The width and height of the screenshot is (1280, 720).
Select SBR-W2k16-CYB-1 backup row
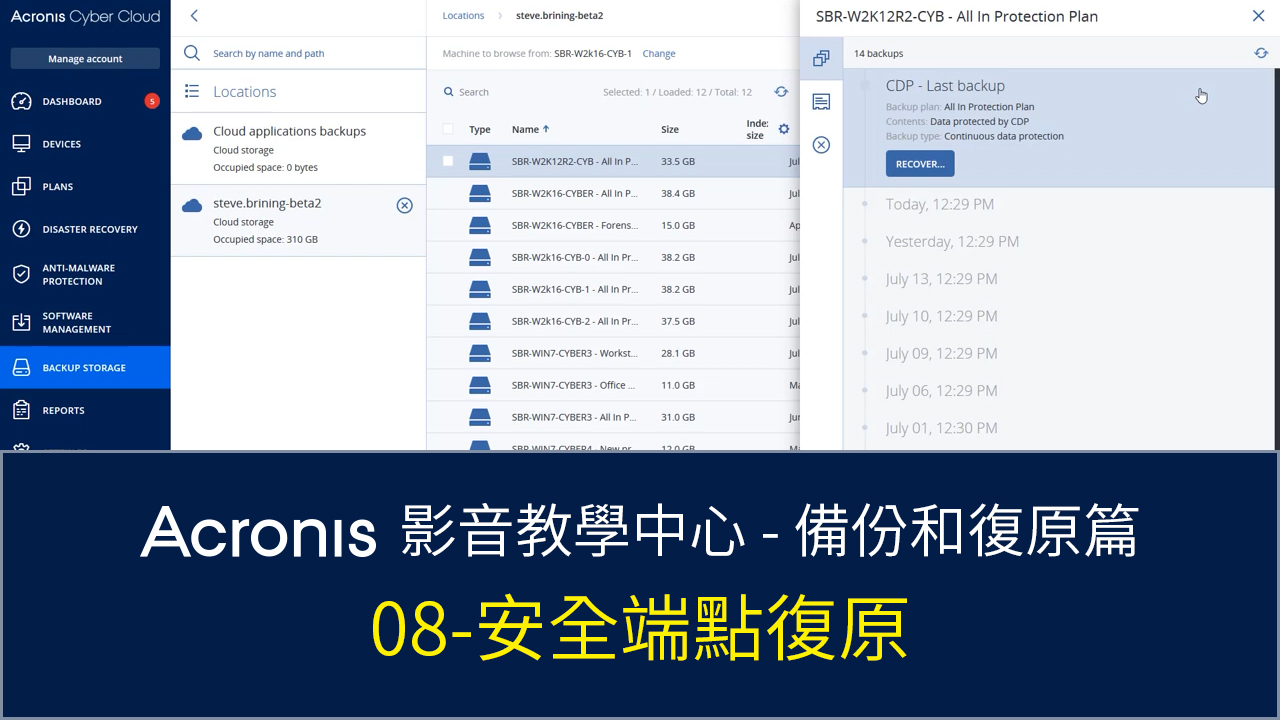pyautogui.click(x=613, y=289)
